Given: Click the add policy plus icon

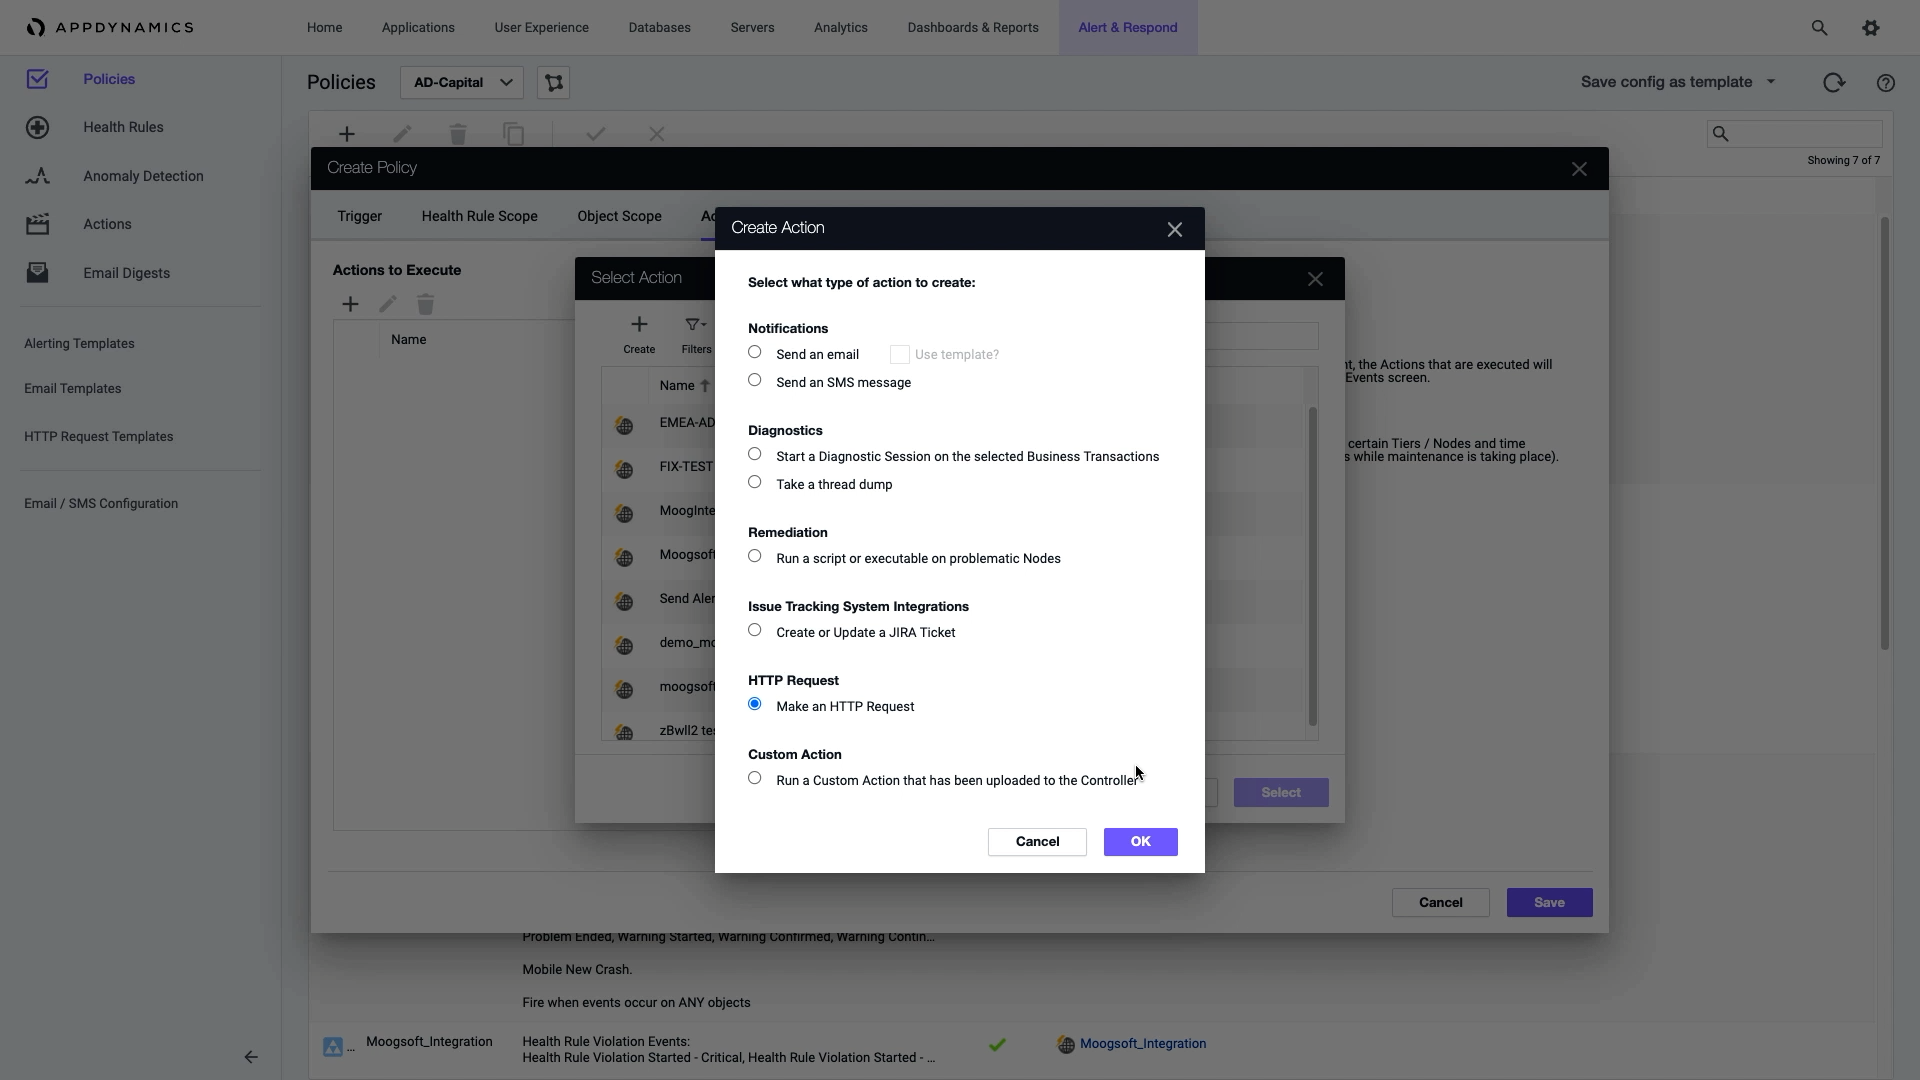Looking at the screenshot, I should pos(347,134).
